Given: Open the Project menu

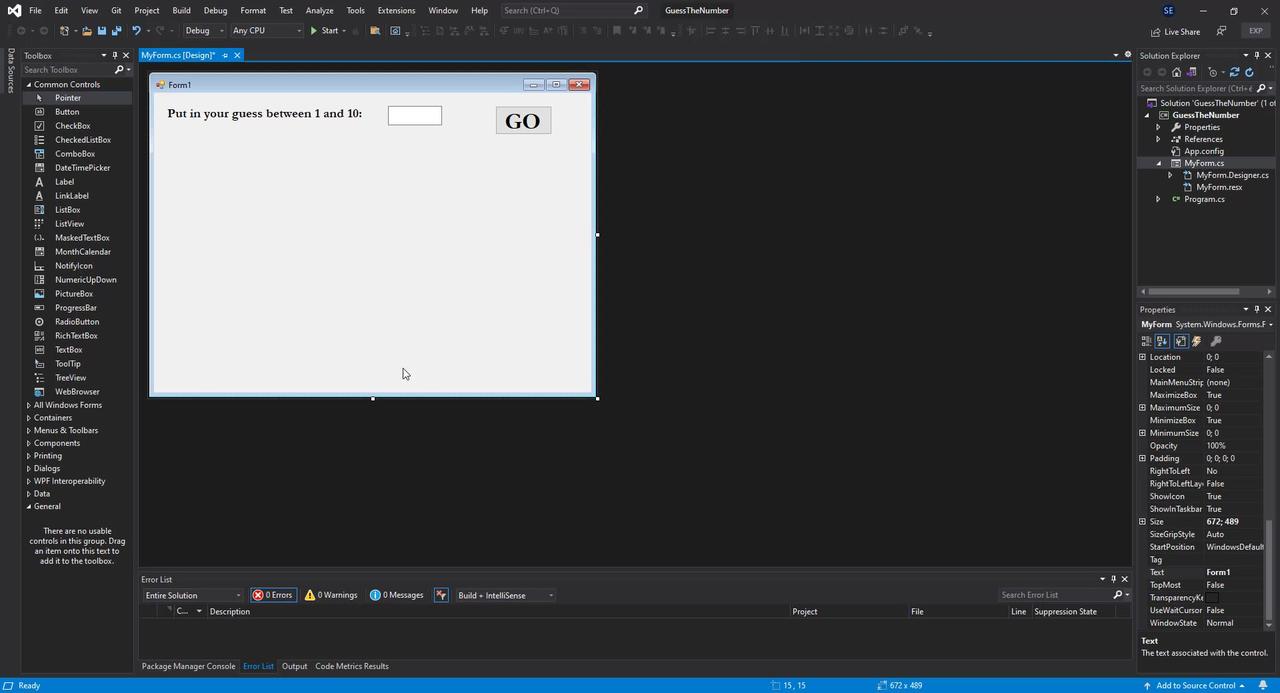Looking at the screenshot, I should [x=147, y=10].
